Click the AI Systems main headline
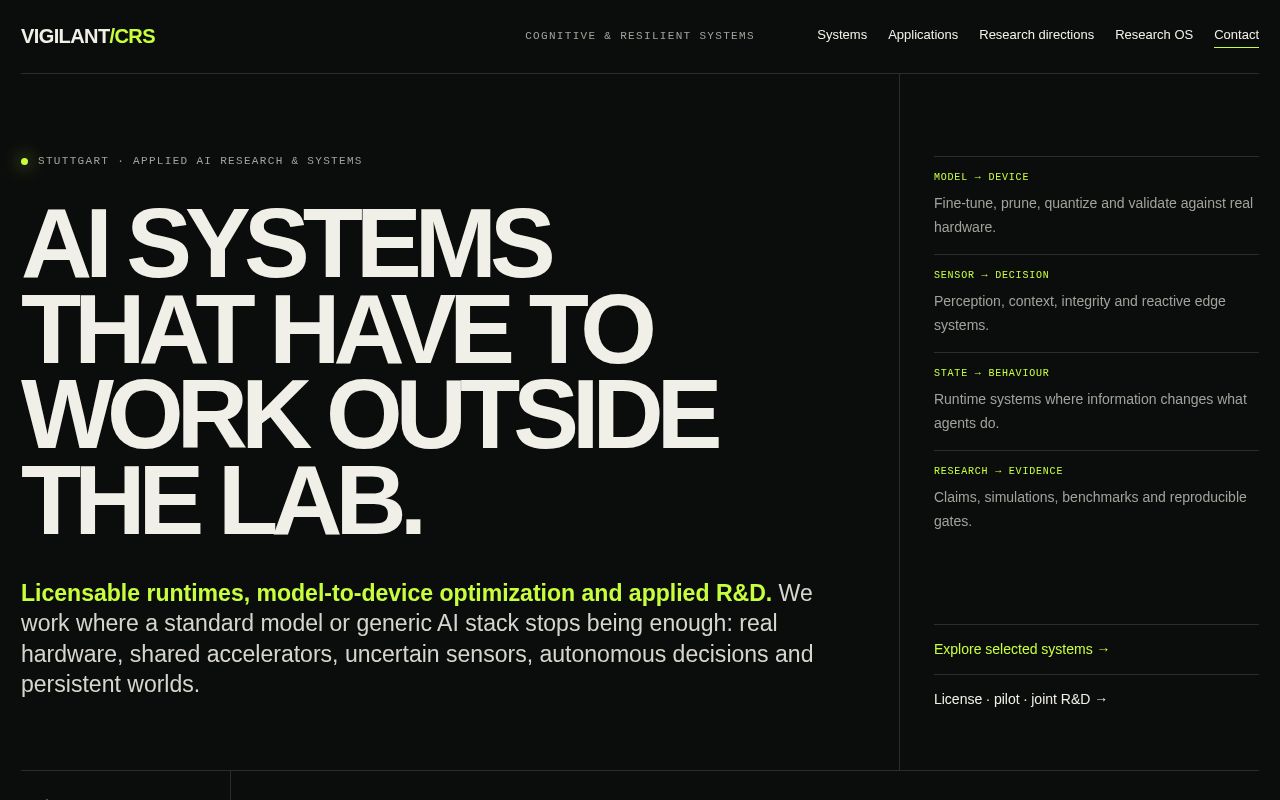The image size is (1280, 800). coord(369,372)
